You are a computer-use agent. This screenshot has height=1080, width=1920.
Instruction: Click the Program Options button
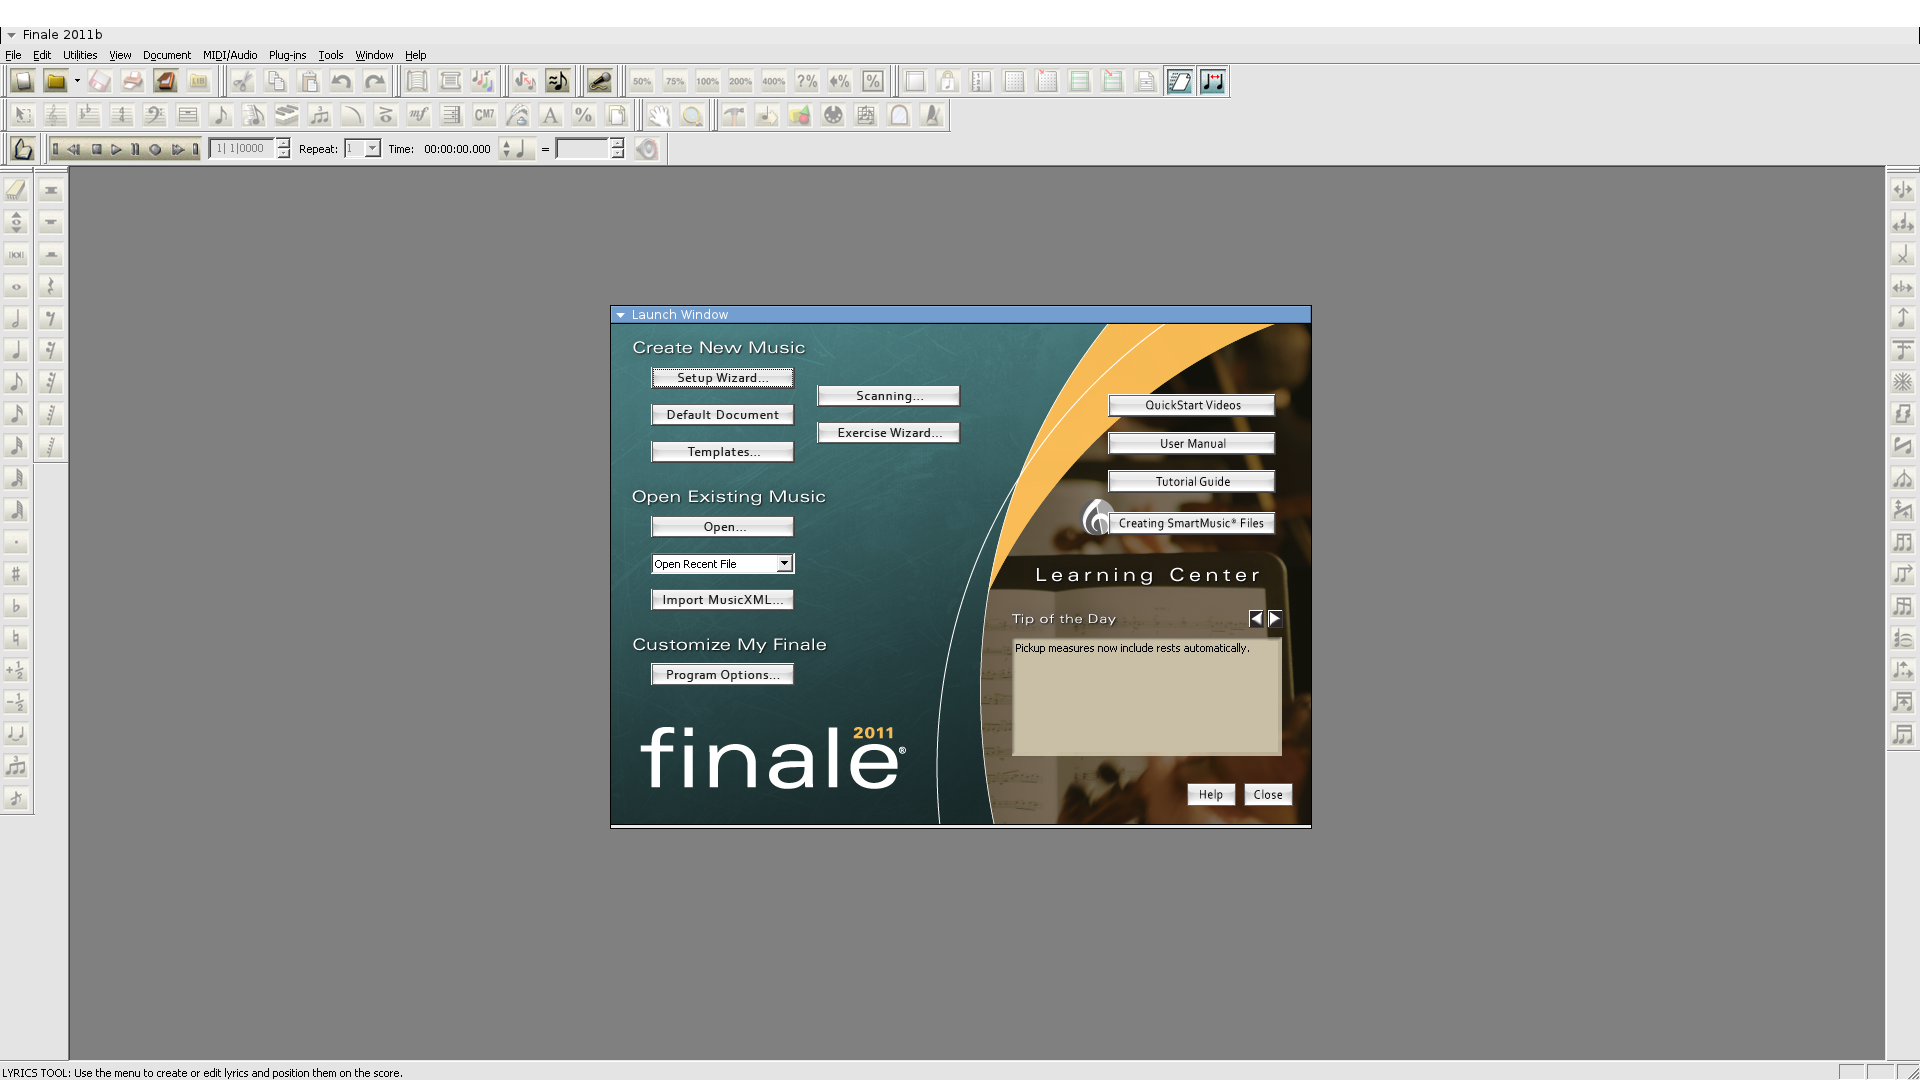pyautogui.click(x=722, y=675)
